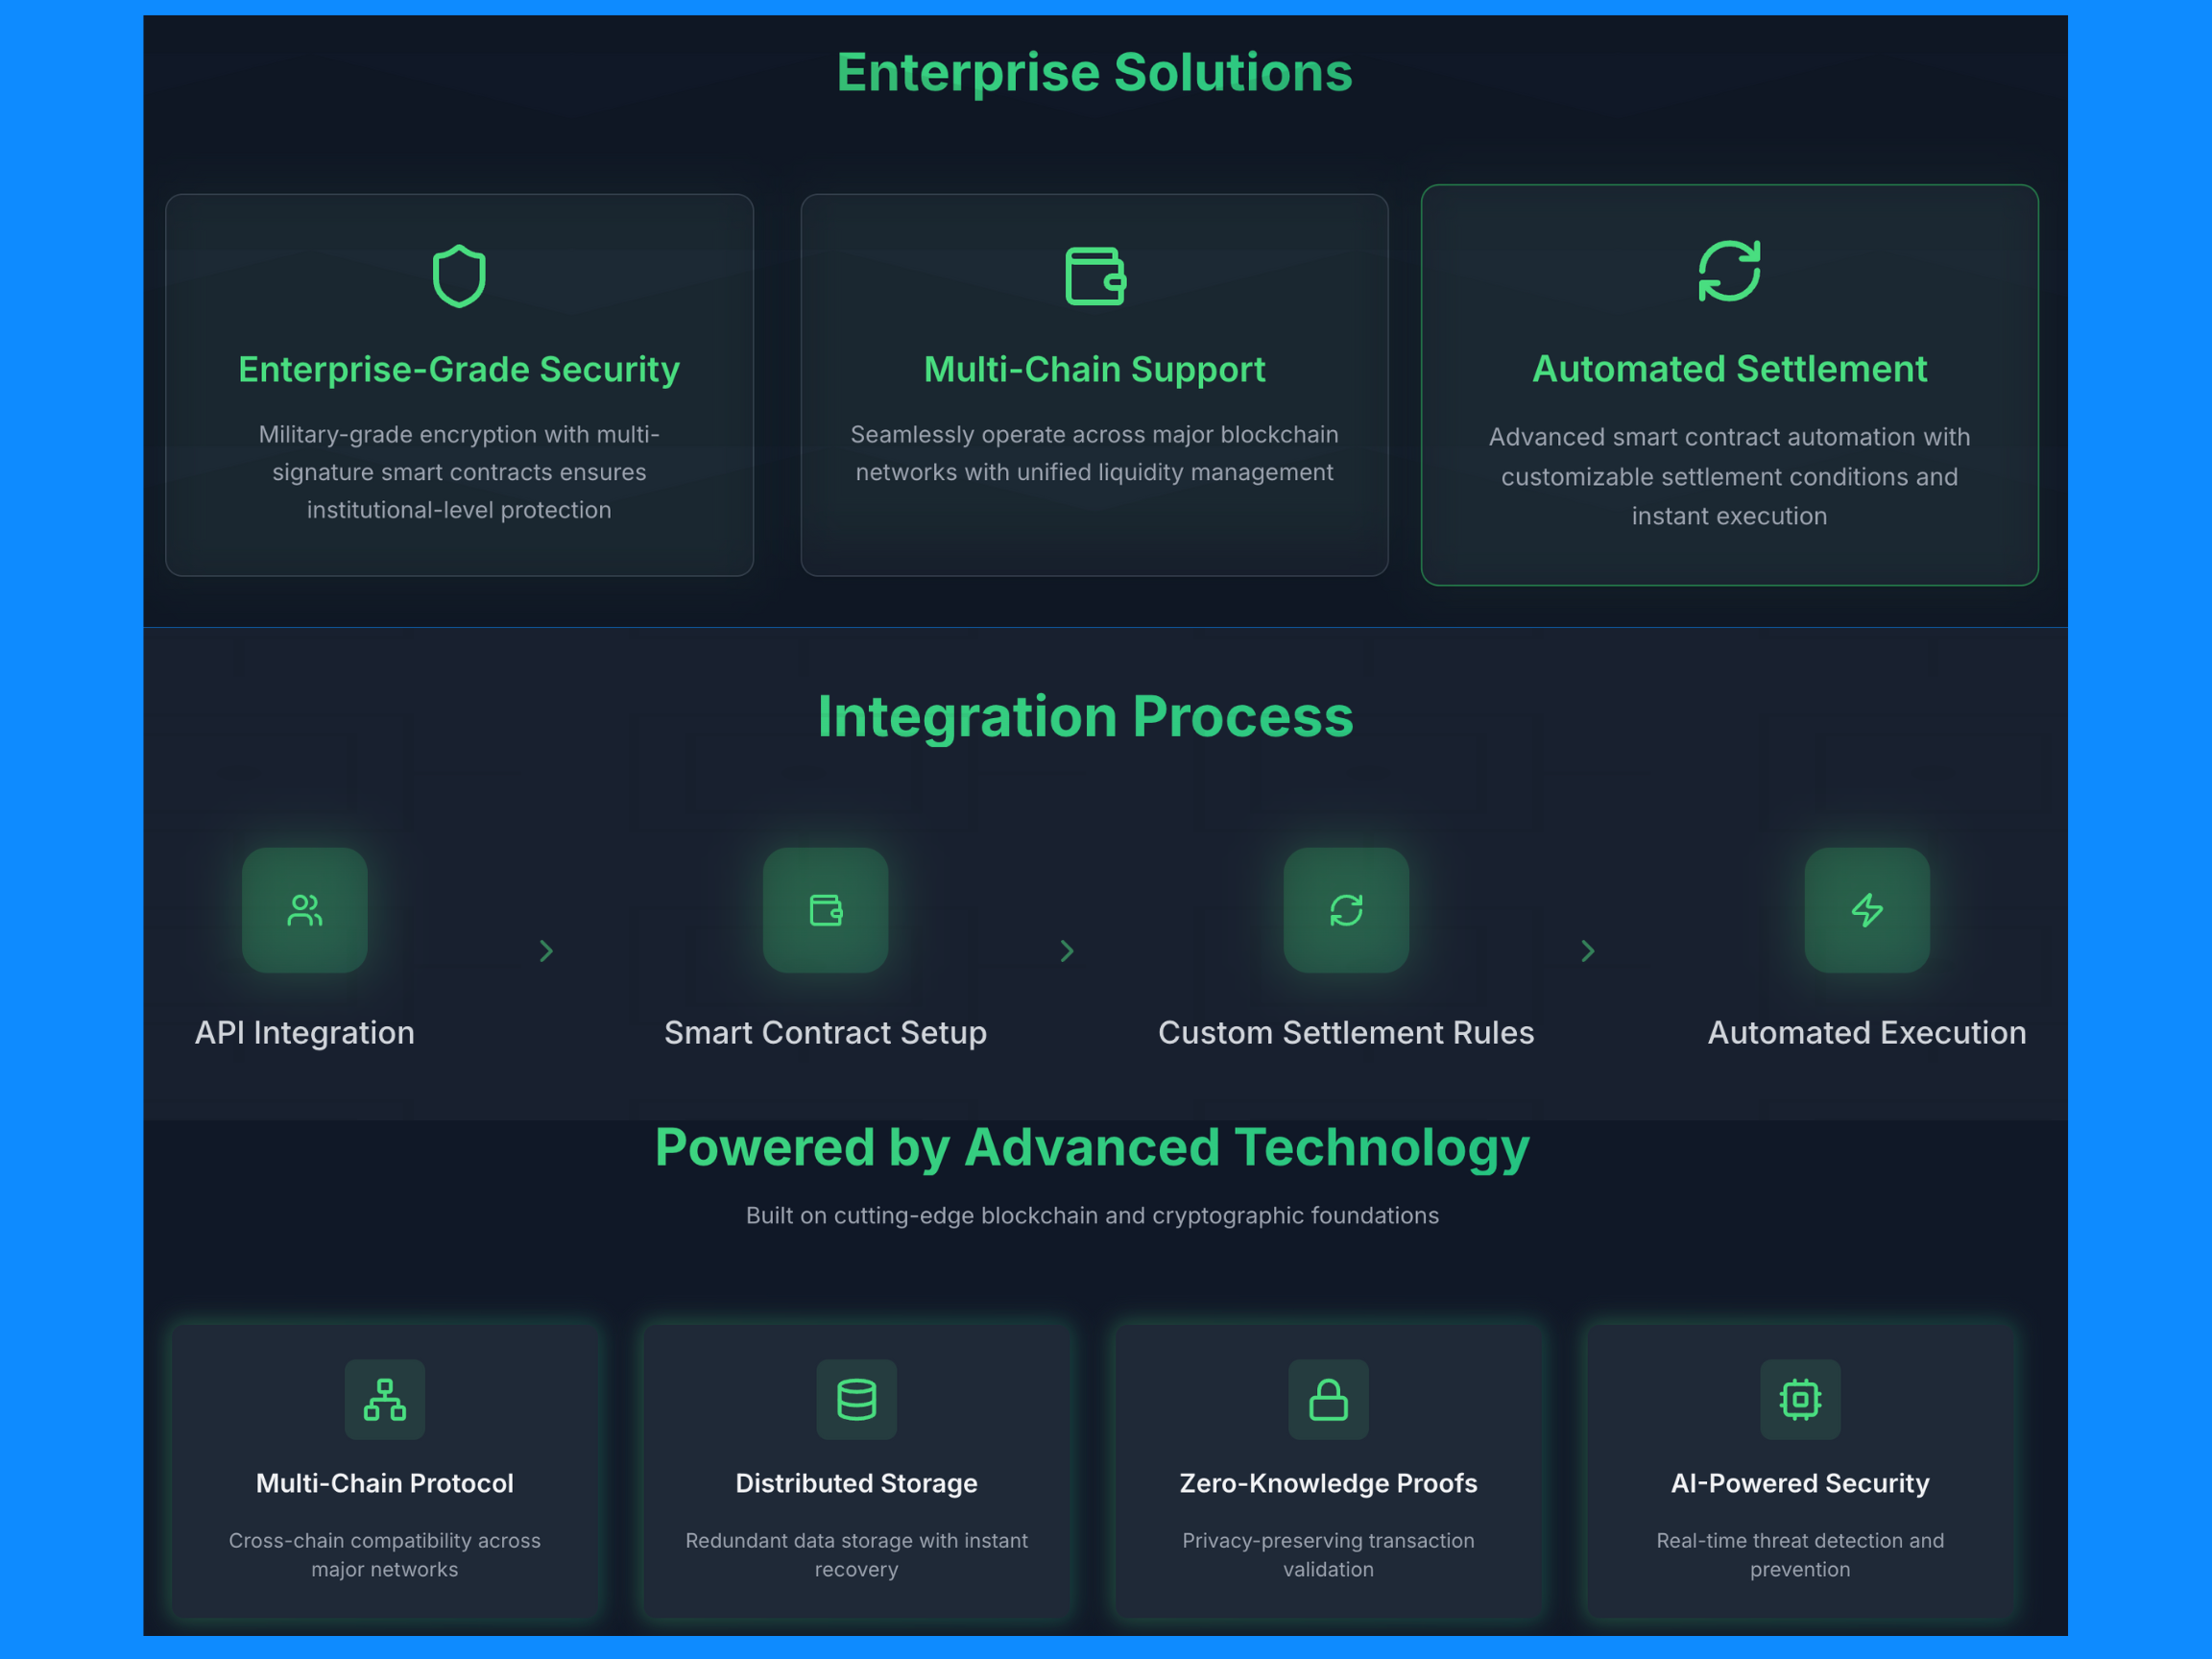Open the Multi-Chain Support card heading
This screenshot has height=1659, width=2212.
pos(1095,369)
